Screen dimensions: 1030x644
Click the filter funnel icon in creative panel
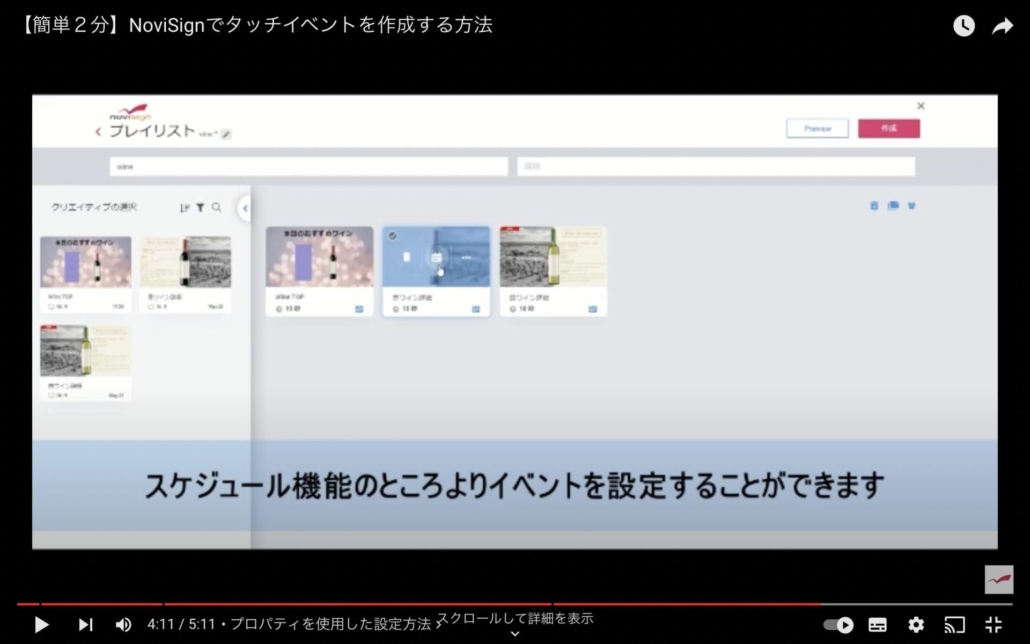(x=200, y=208)
